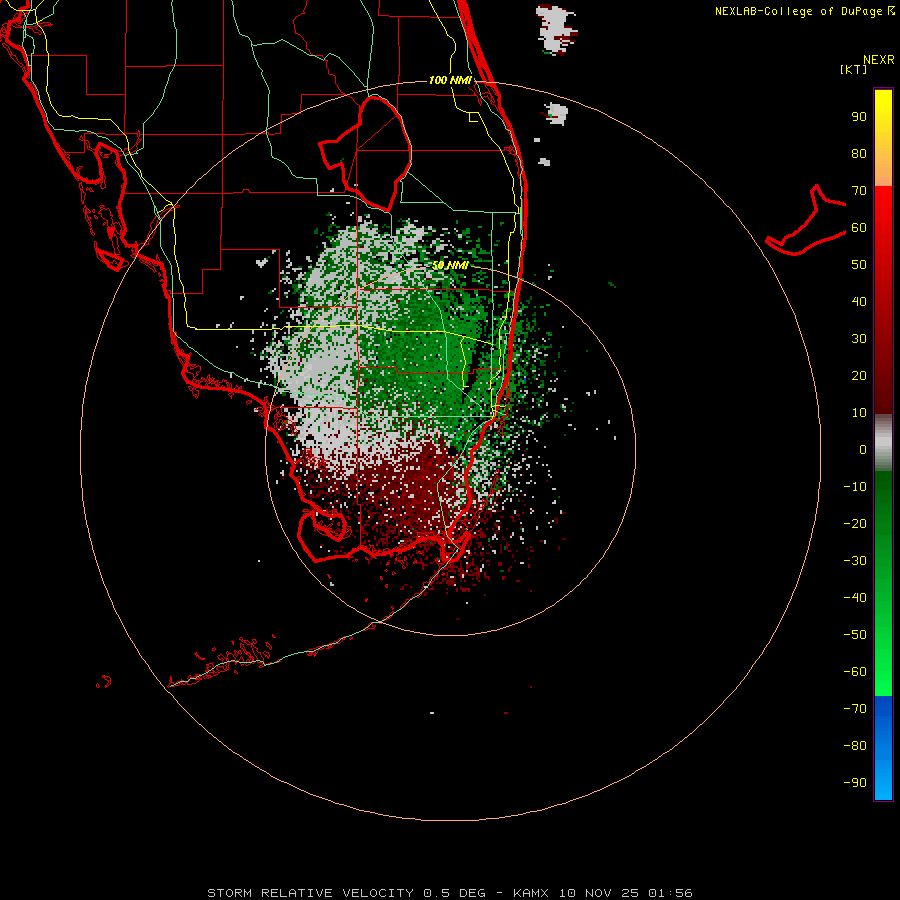Click the -40 value on velocity scale
900x900 pixels.
click(x=855, y=598)
